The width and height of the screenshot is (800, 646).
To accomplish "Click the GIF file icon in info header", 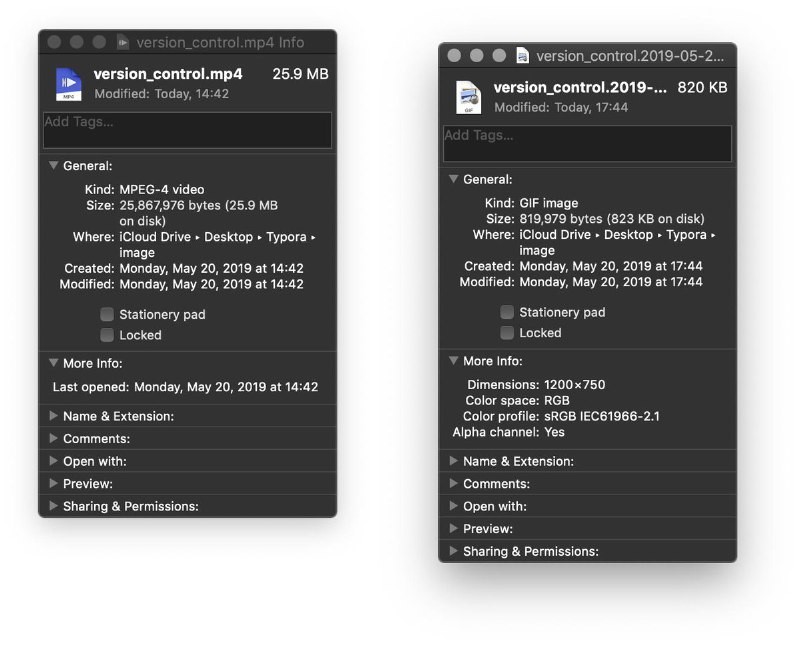I will pyautogui.click(x=469, y=97).
